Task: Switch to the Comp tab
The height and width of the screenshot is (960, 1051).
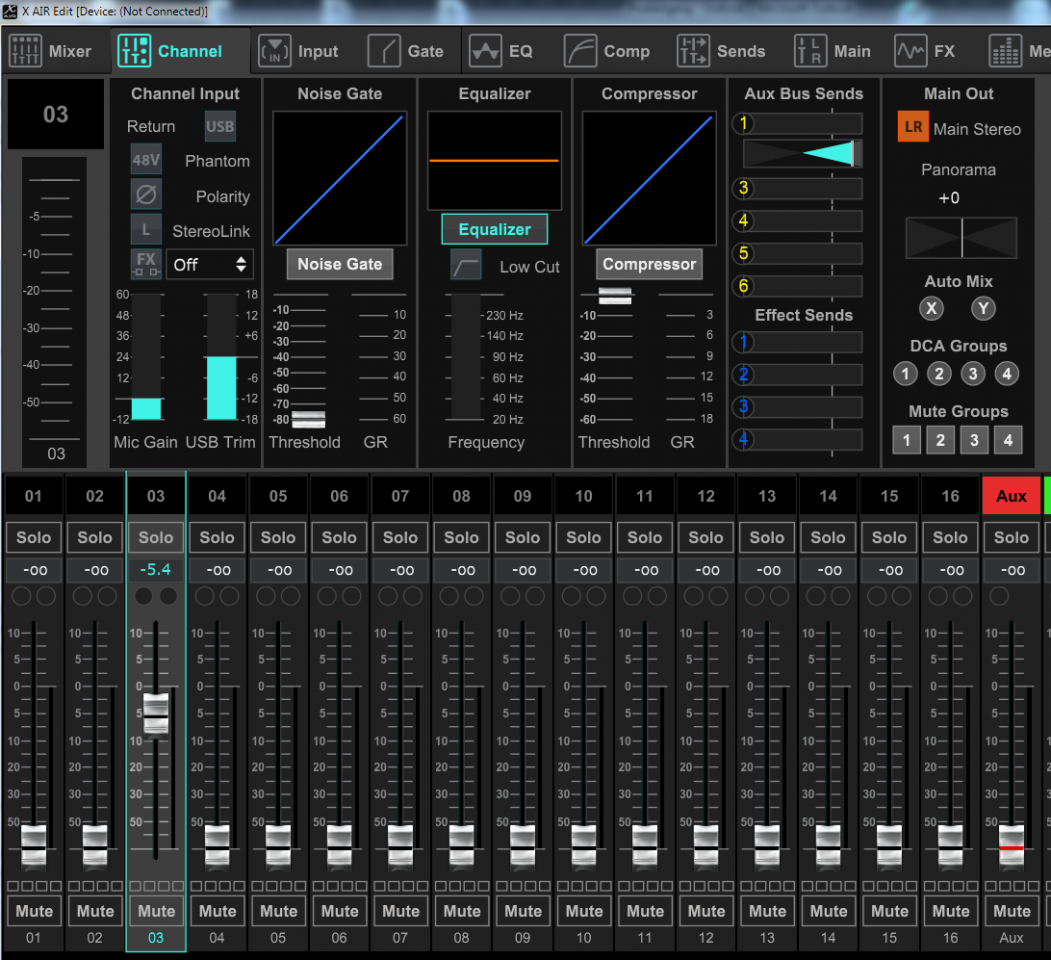Action: pos(607,51)
